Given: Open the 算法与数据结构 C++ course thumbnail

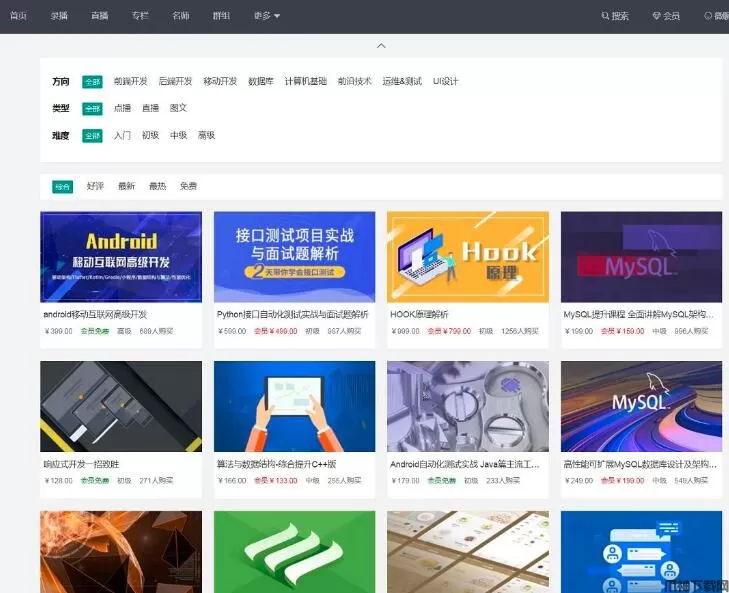Looking at the screenshot, I should pos(295,407).
